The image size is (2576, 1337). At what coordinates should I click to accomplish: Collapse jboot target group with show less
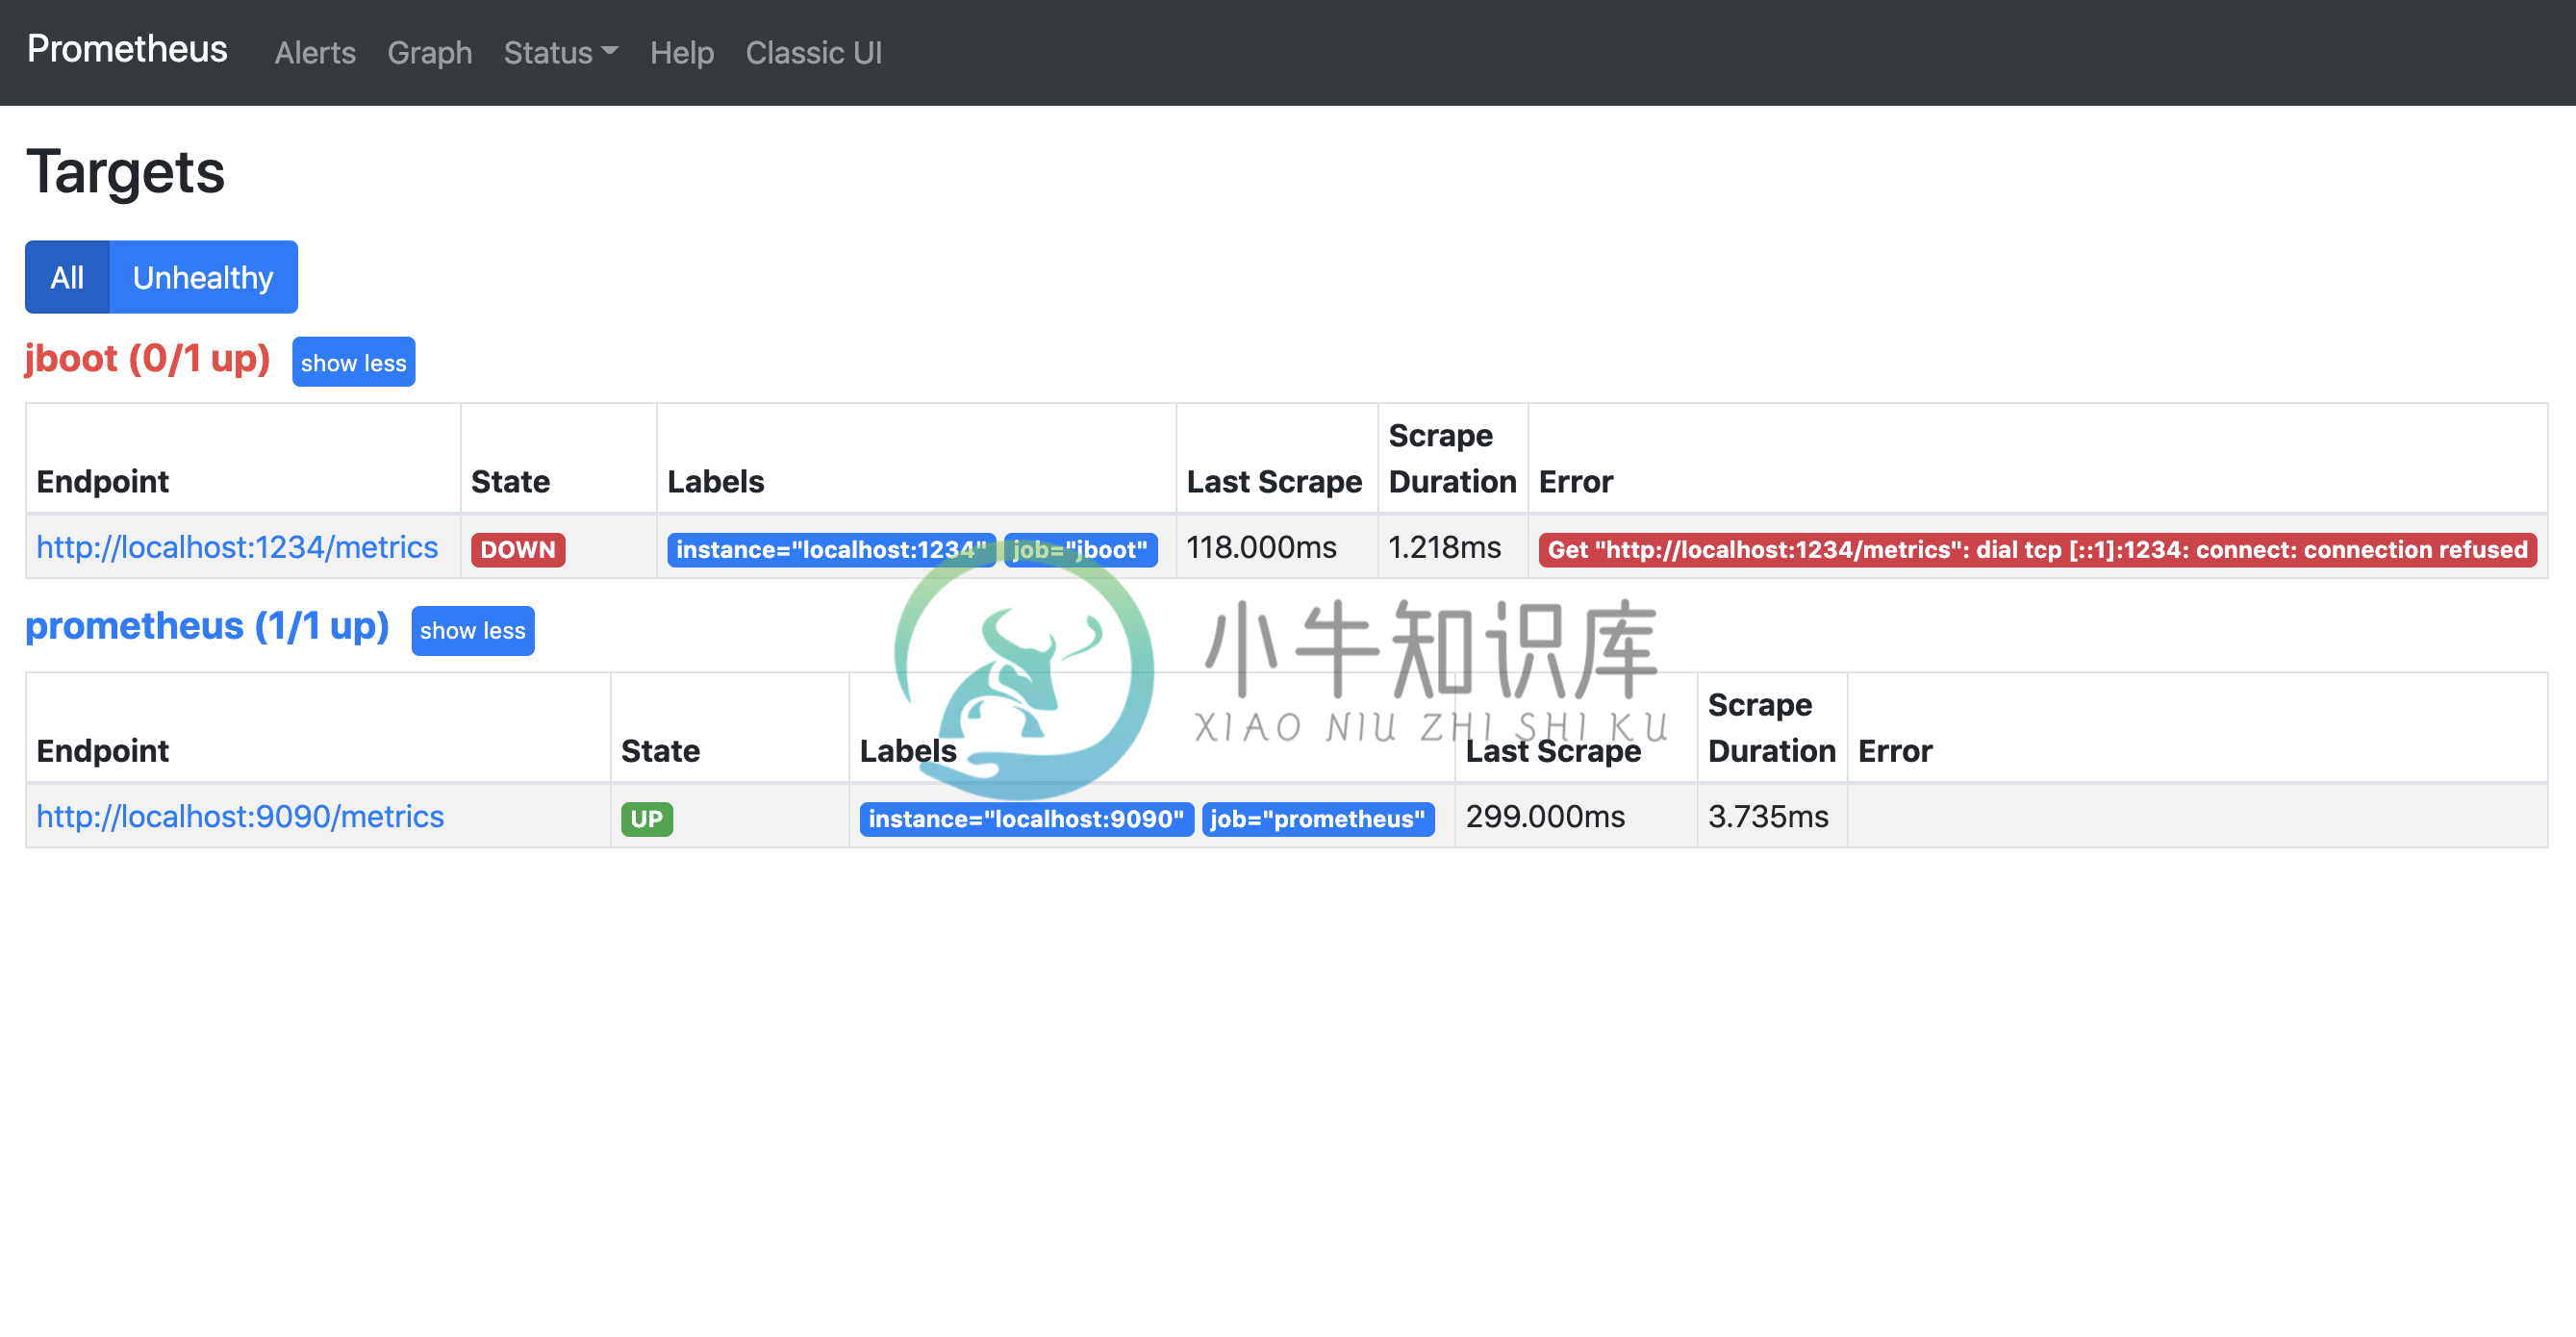click(353, 361)
